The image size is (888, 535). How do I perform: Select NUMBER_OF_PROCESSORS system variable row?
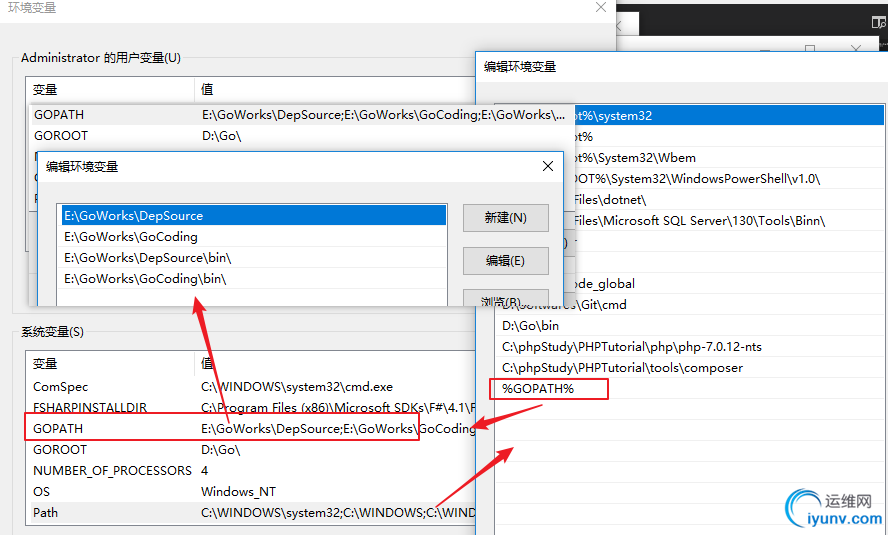pyautogui.click(x=250, y=470)
